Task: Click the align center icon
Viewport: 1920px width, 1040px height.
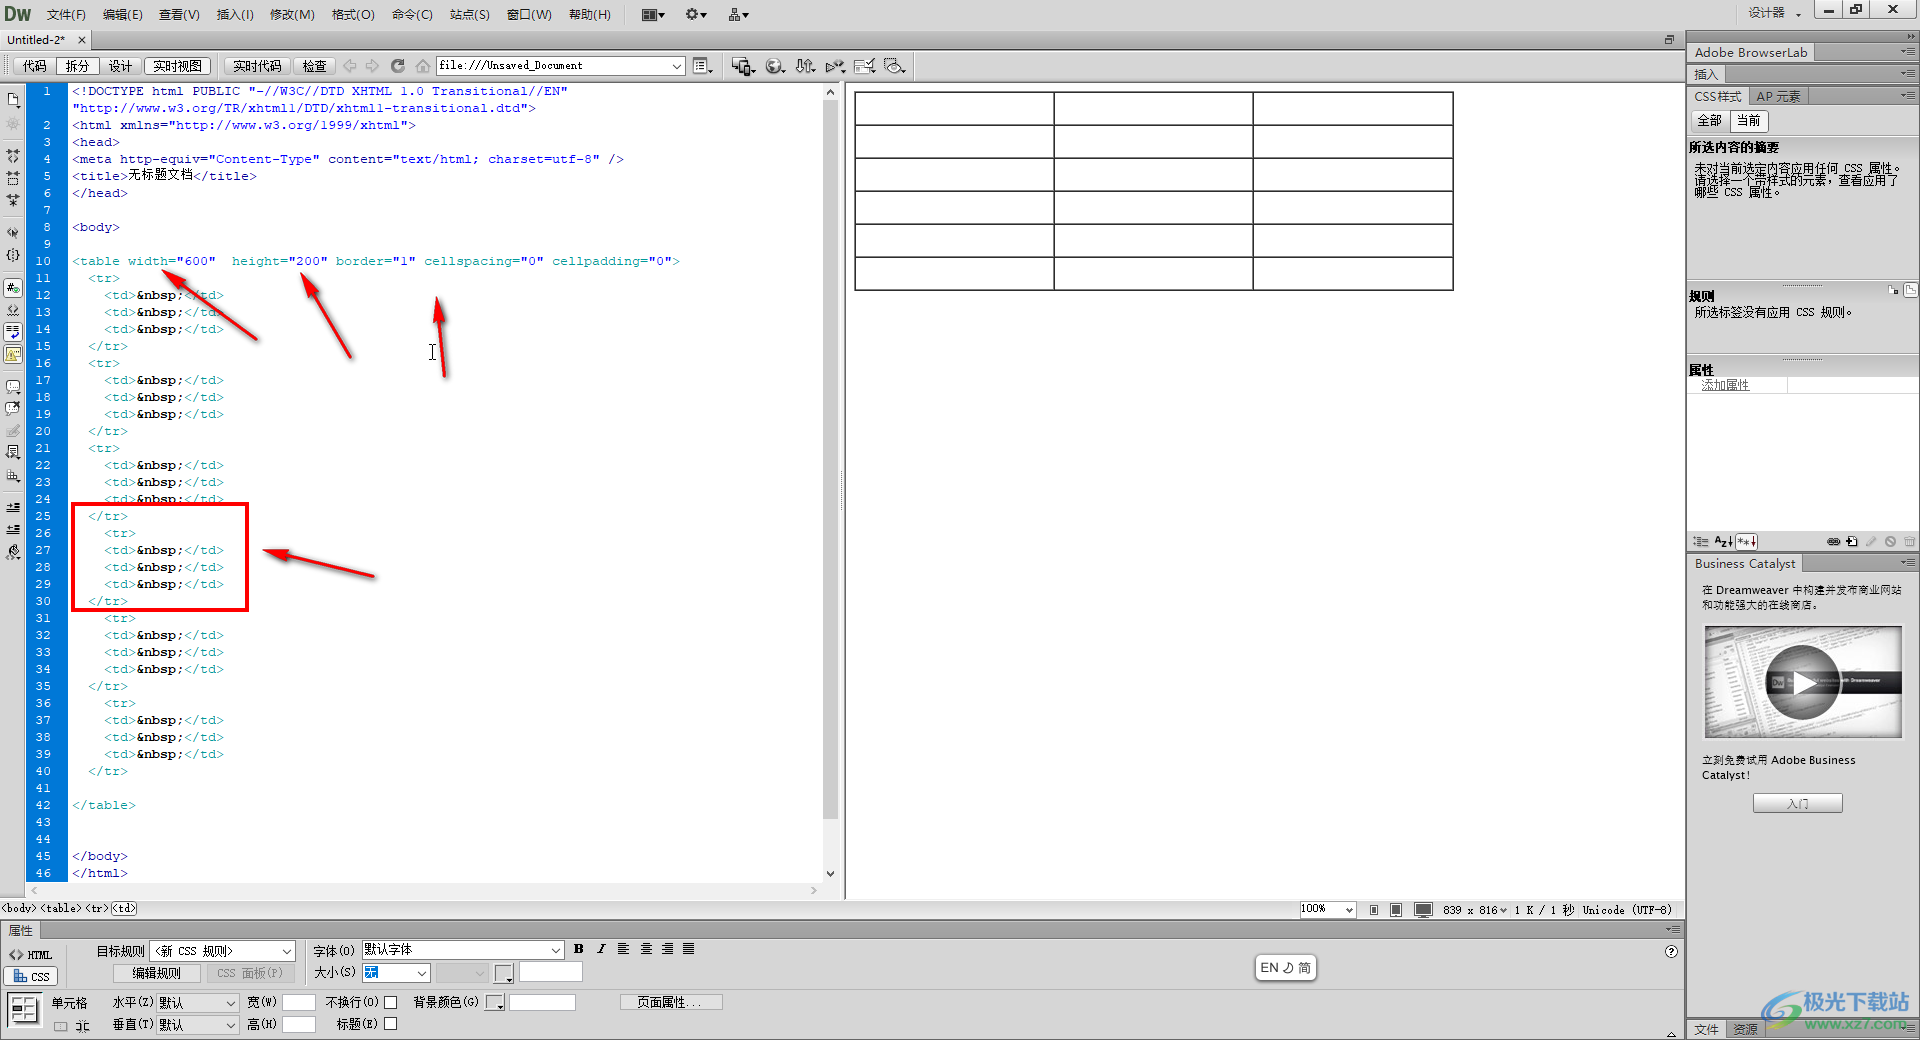Action: coord(646,949)
